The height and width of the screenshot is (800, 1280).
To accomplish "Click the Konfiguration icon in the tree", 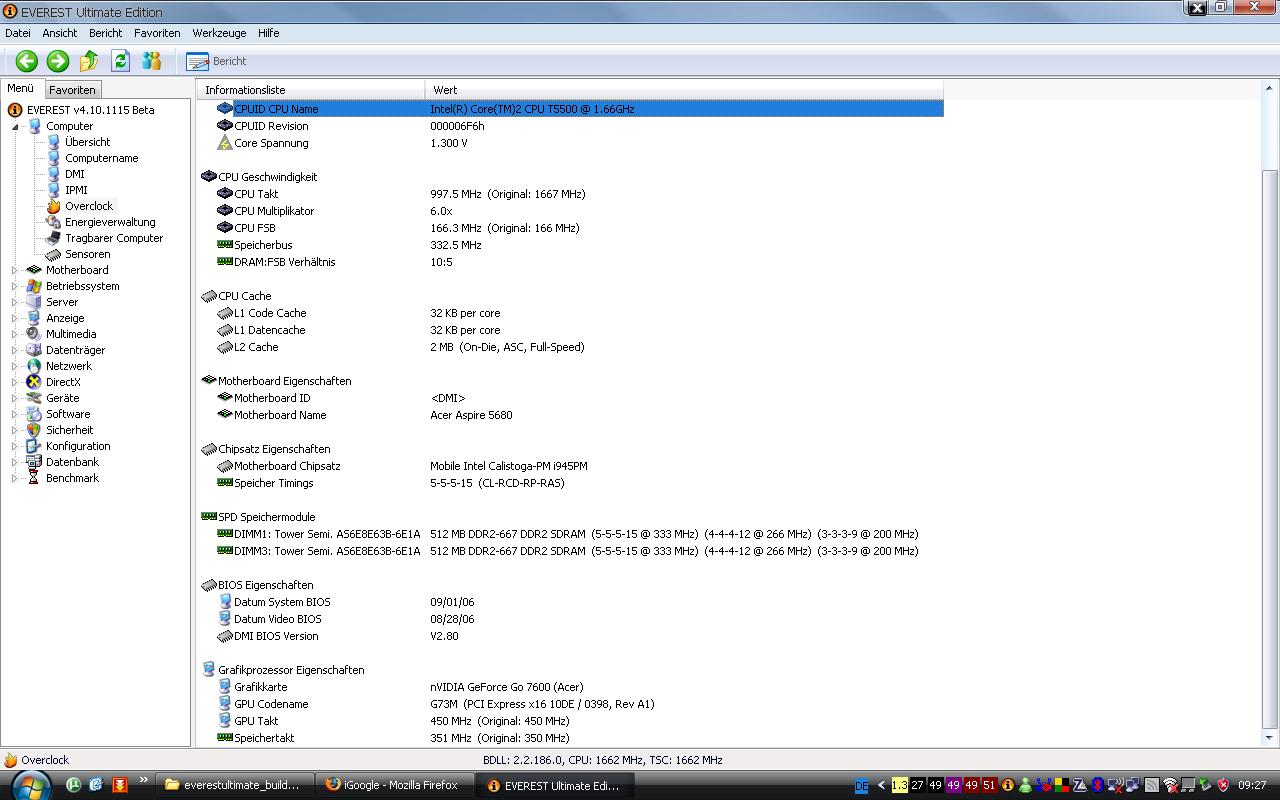I will (x=34, y=446).
